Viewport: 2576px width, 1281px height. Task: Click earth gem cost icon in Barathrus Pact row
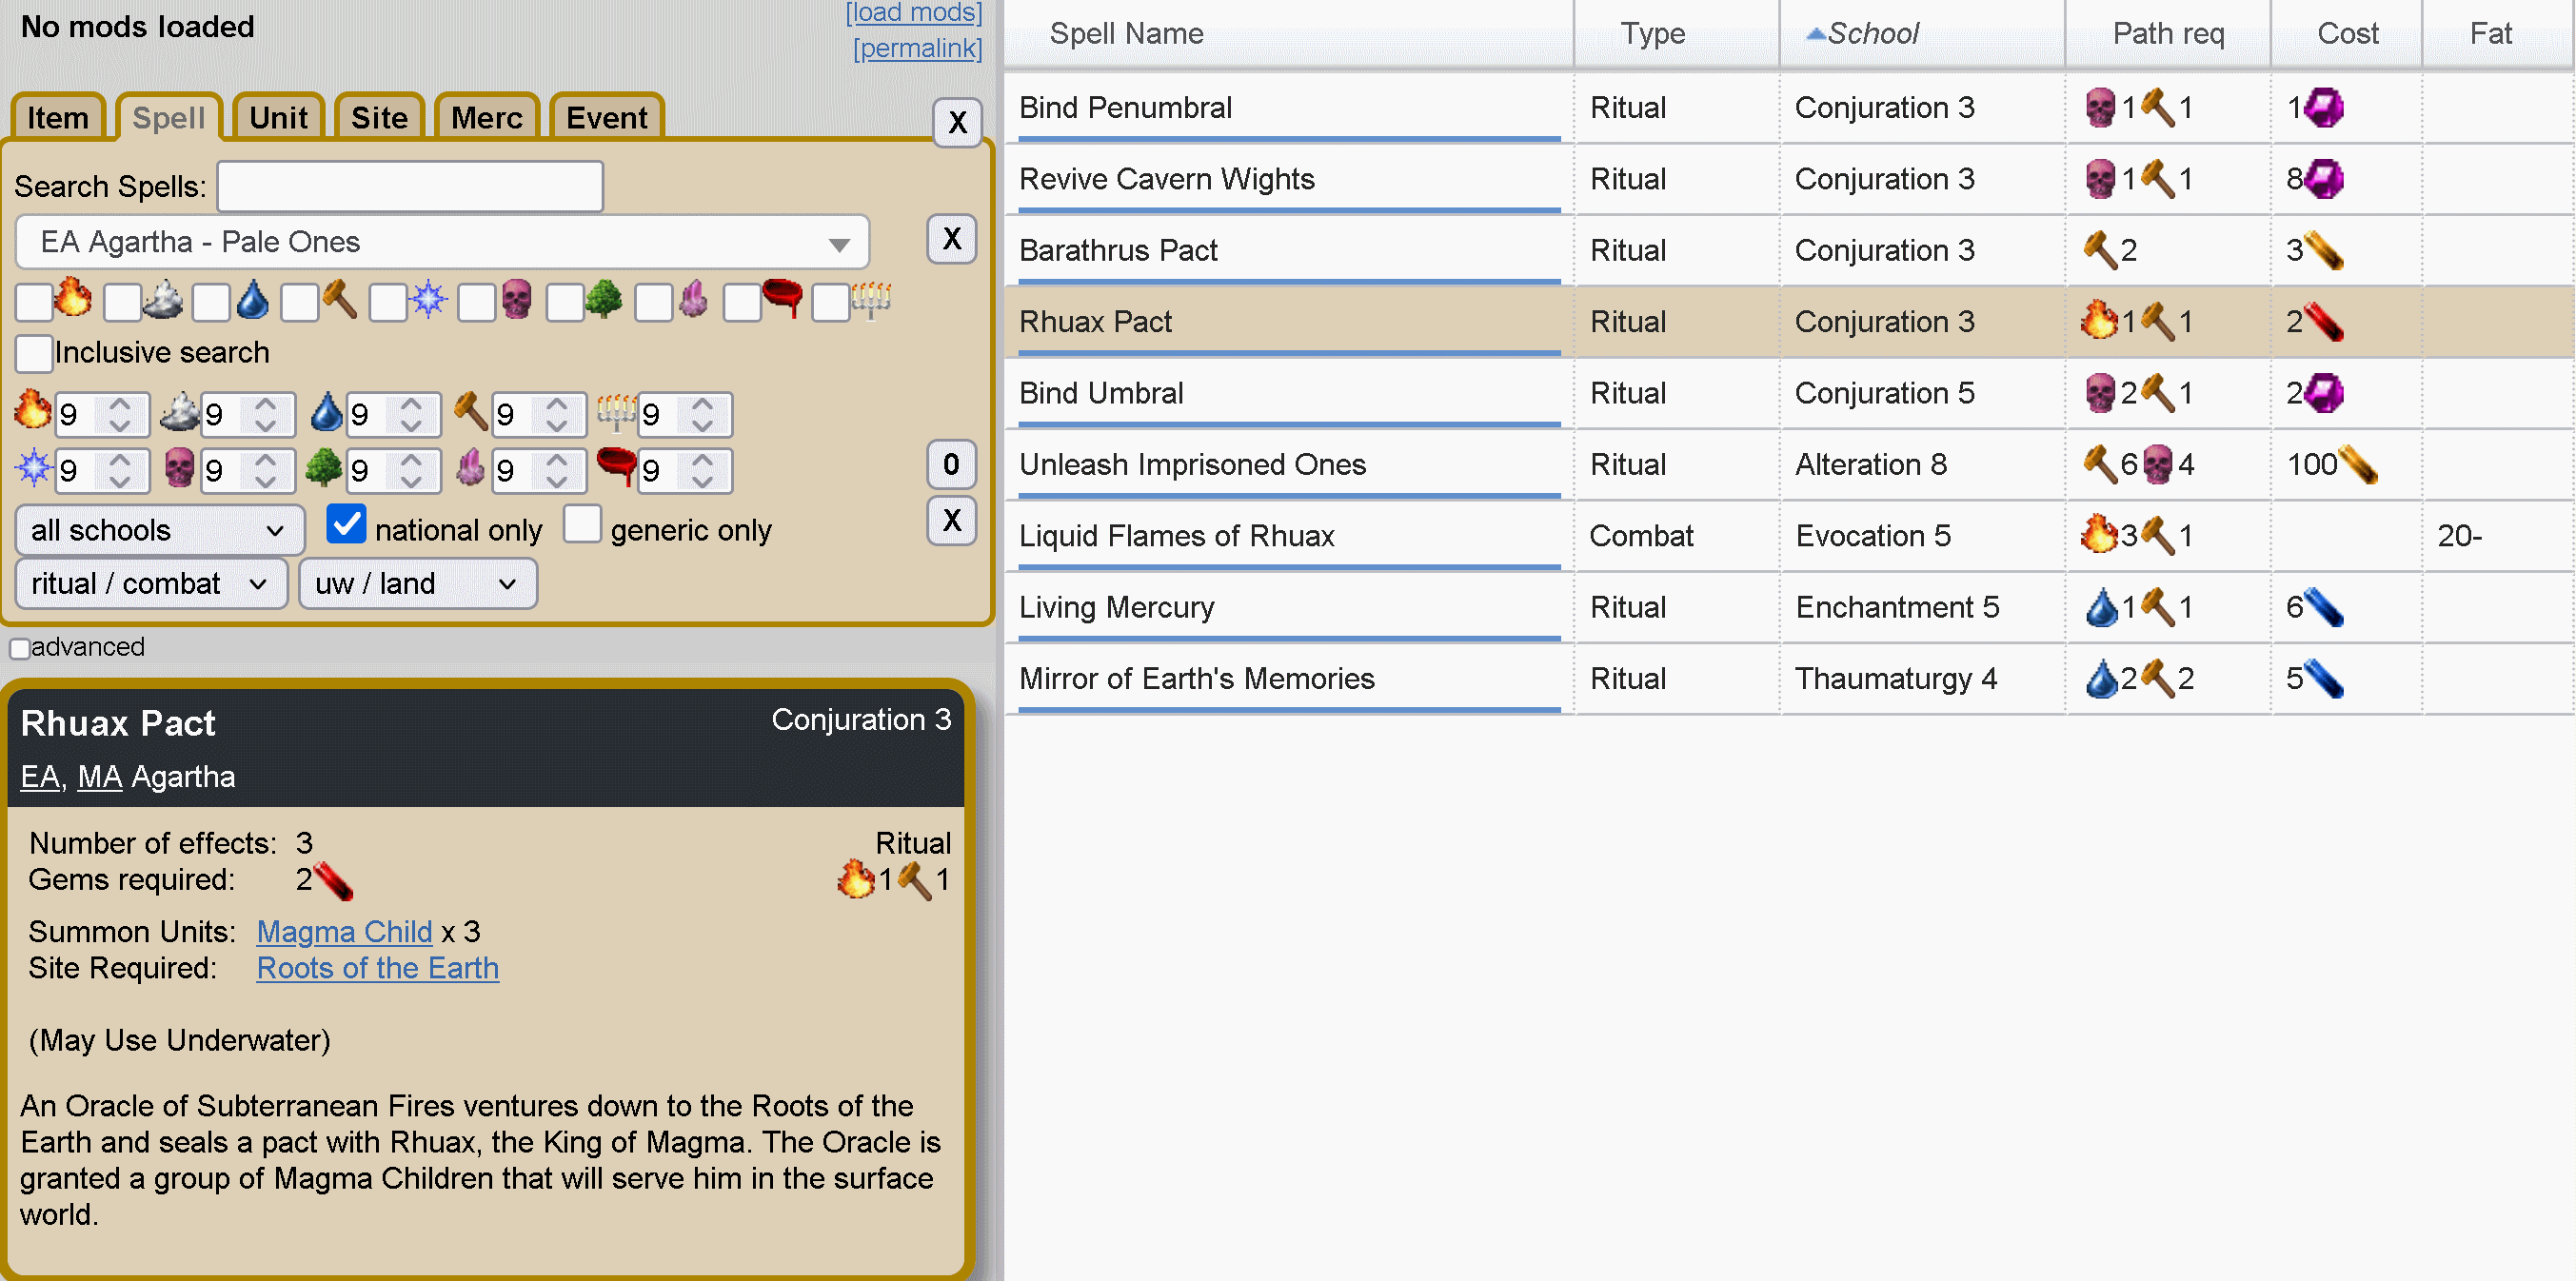[2324, 250]
